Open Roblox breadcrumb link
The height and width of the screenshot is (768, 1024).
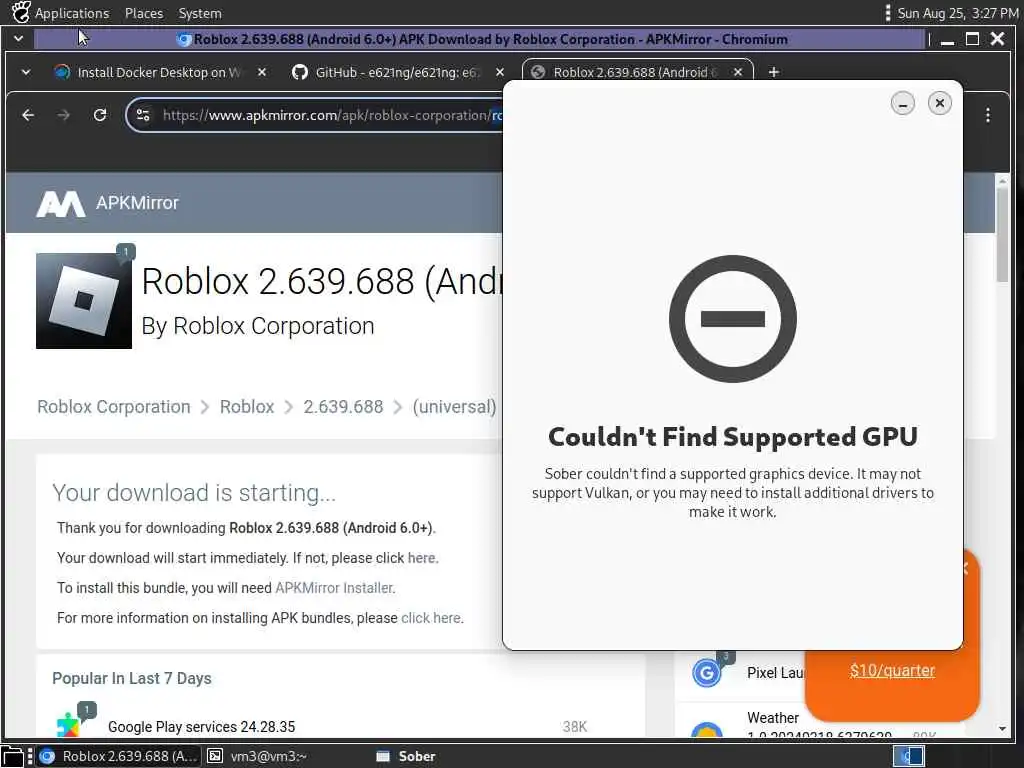click(247, 407)
